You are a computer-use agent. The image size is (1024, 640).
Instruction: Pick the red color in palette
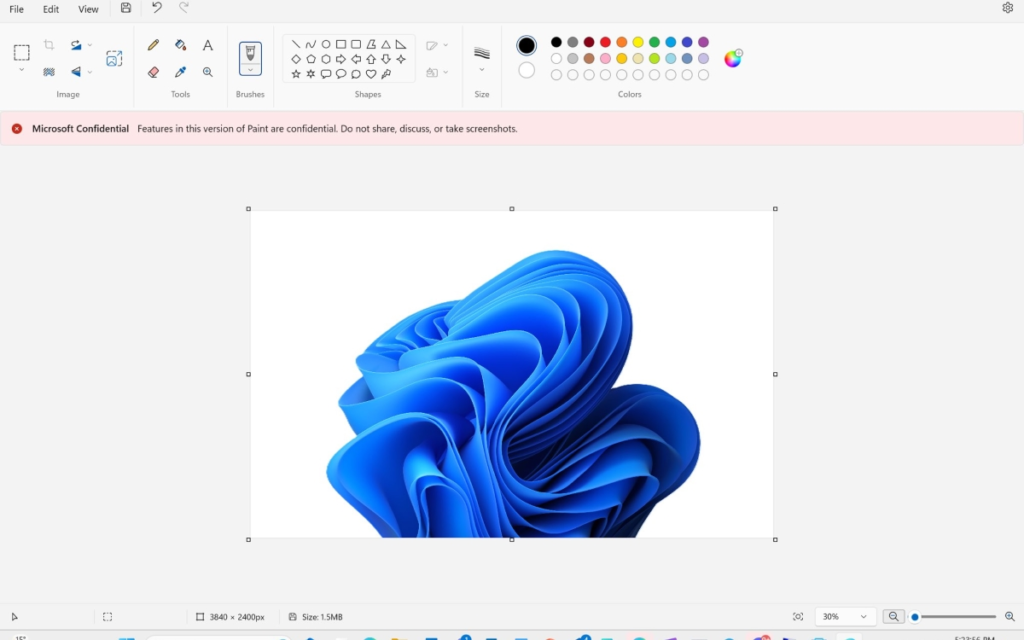pos(605,42)
